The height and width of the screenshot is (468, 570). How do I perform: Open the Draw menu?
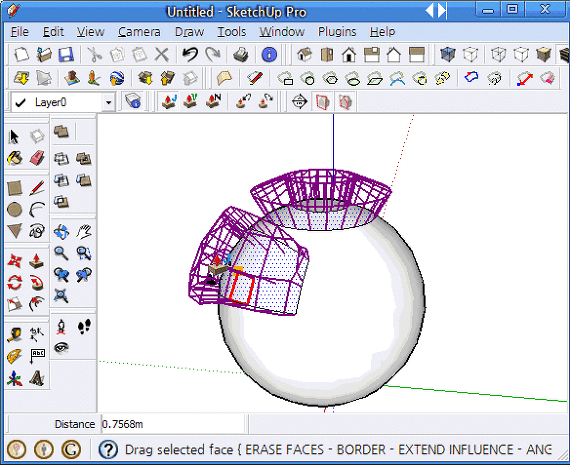[189, 32]
